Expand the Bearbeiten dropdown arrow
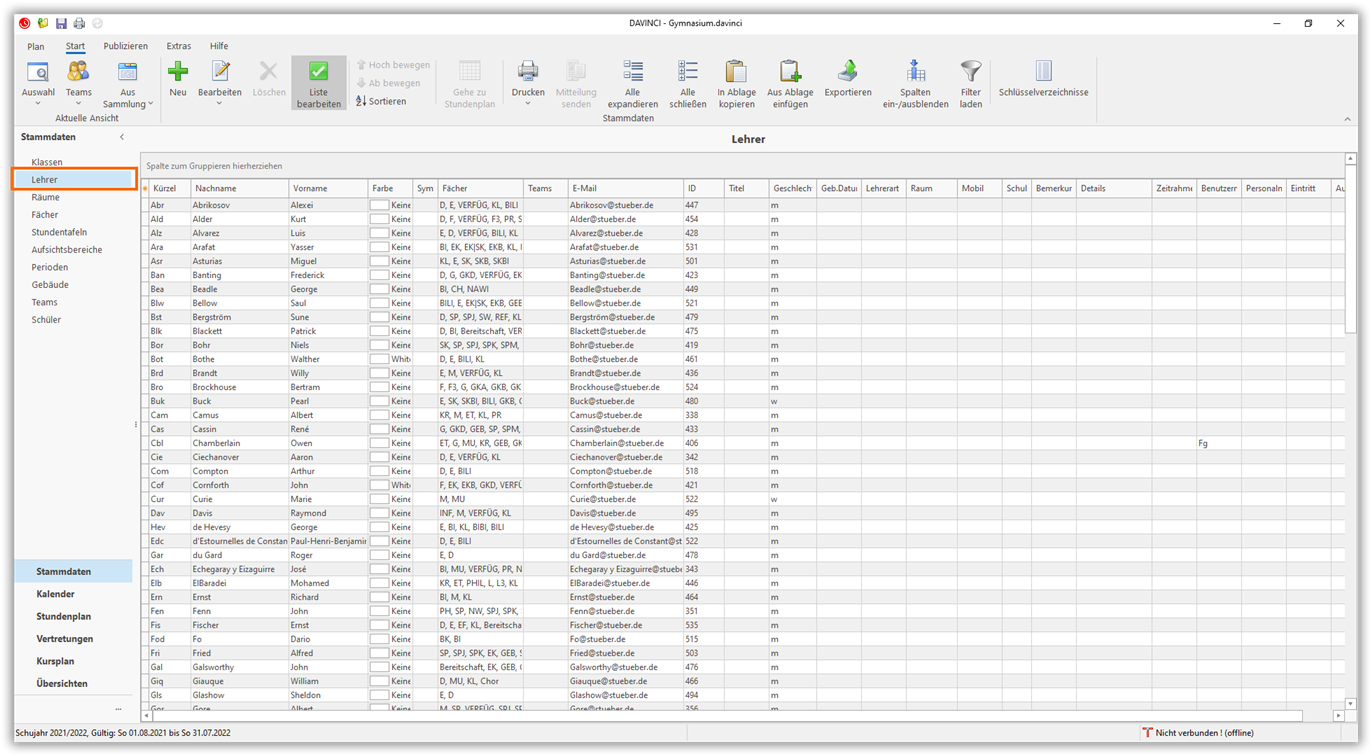This screenshot has height=756, width=1372. click(219, 103)
